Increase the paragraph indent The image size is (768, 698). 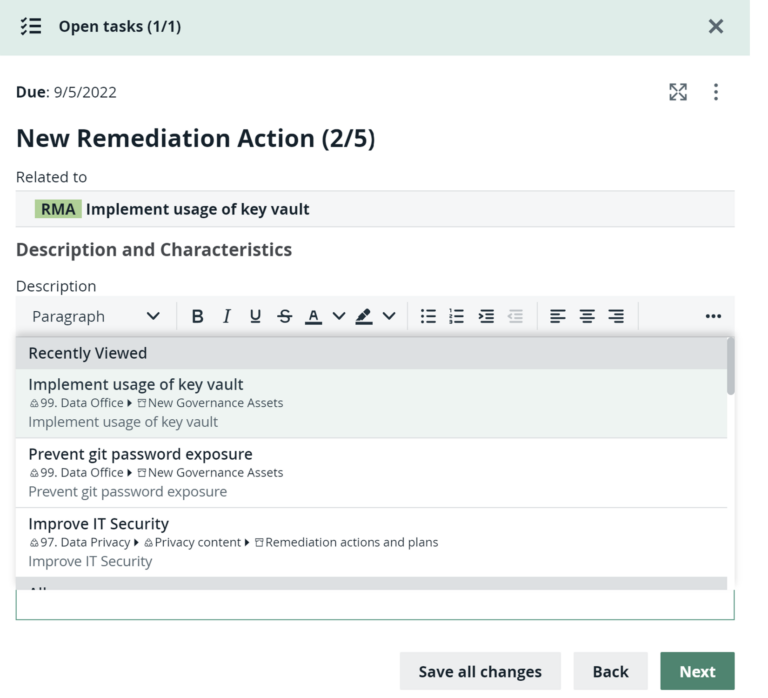click(x=486, y=316)
